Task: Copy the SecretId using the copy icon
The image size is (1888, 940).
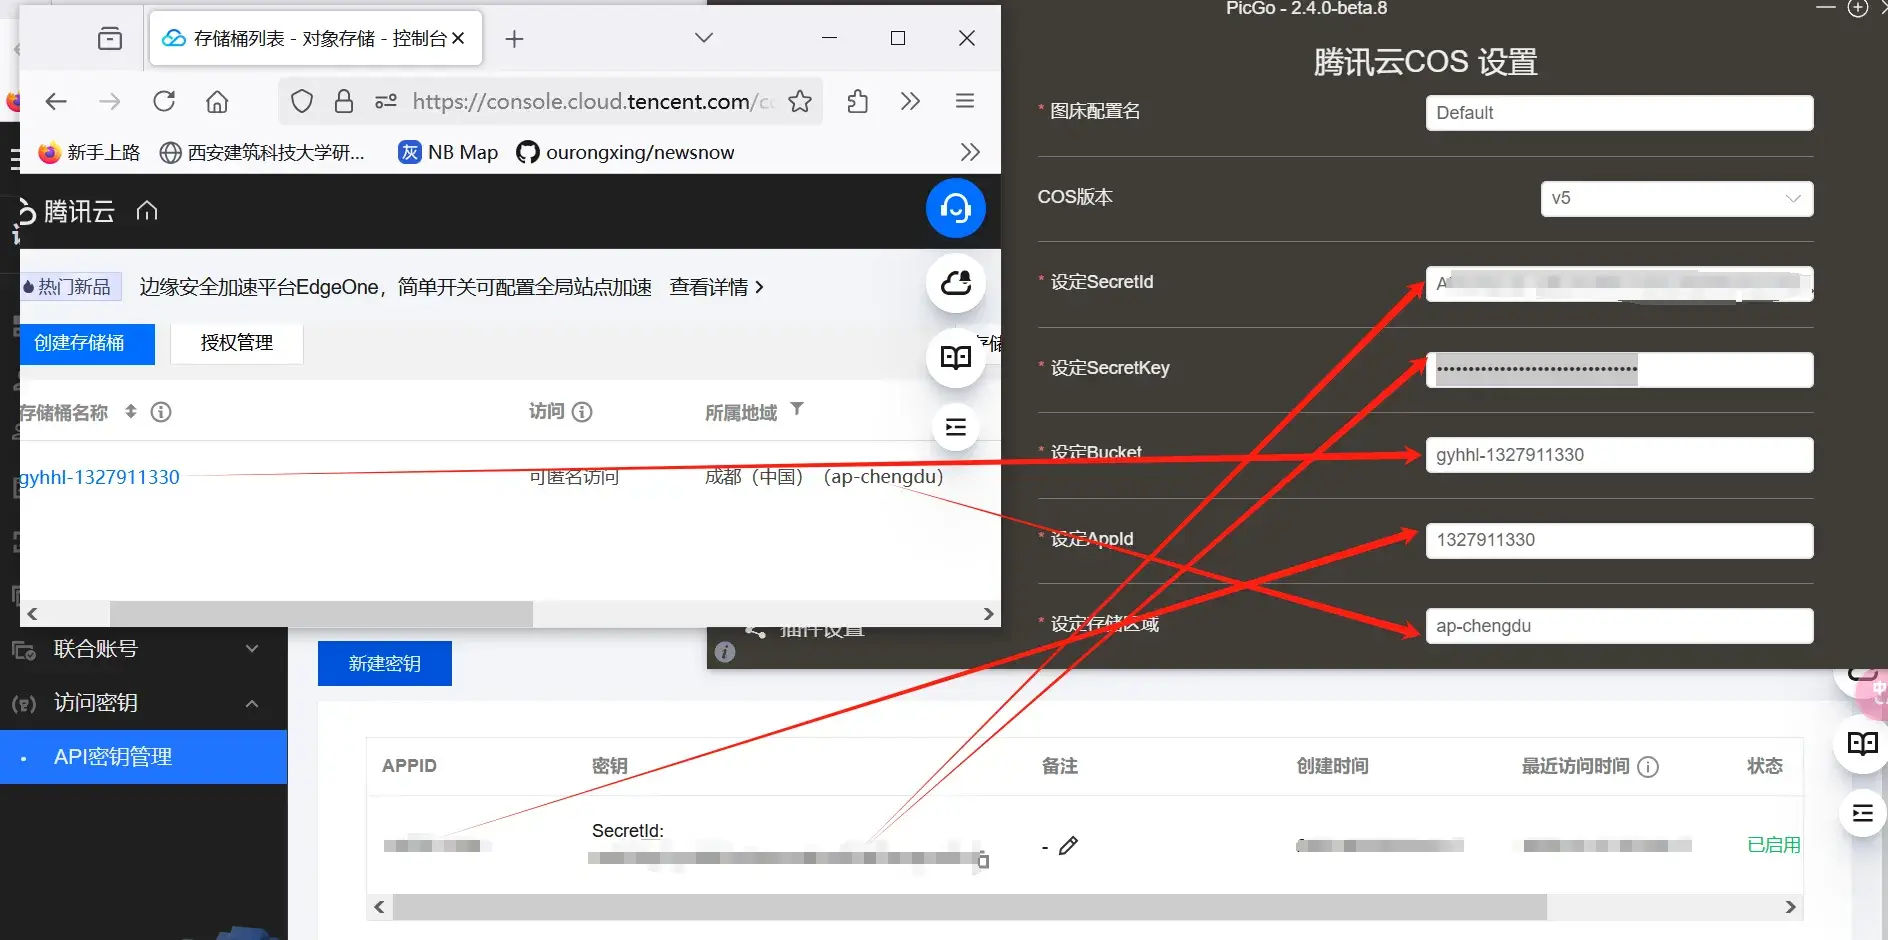Action: coord(983,860)
